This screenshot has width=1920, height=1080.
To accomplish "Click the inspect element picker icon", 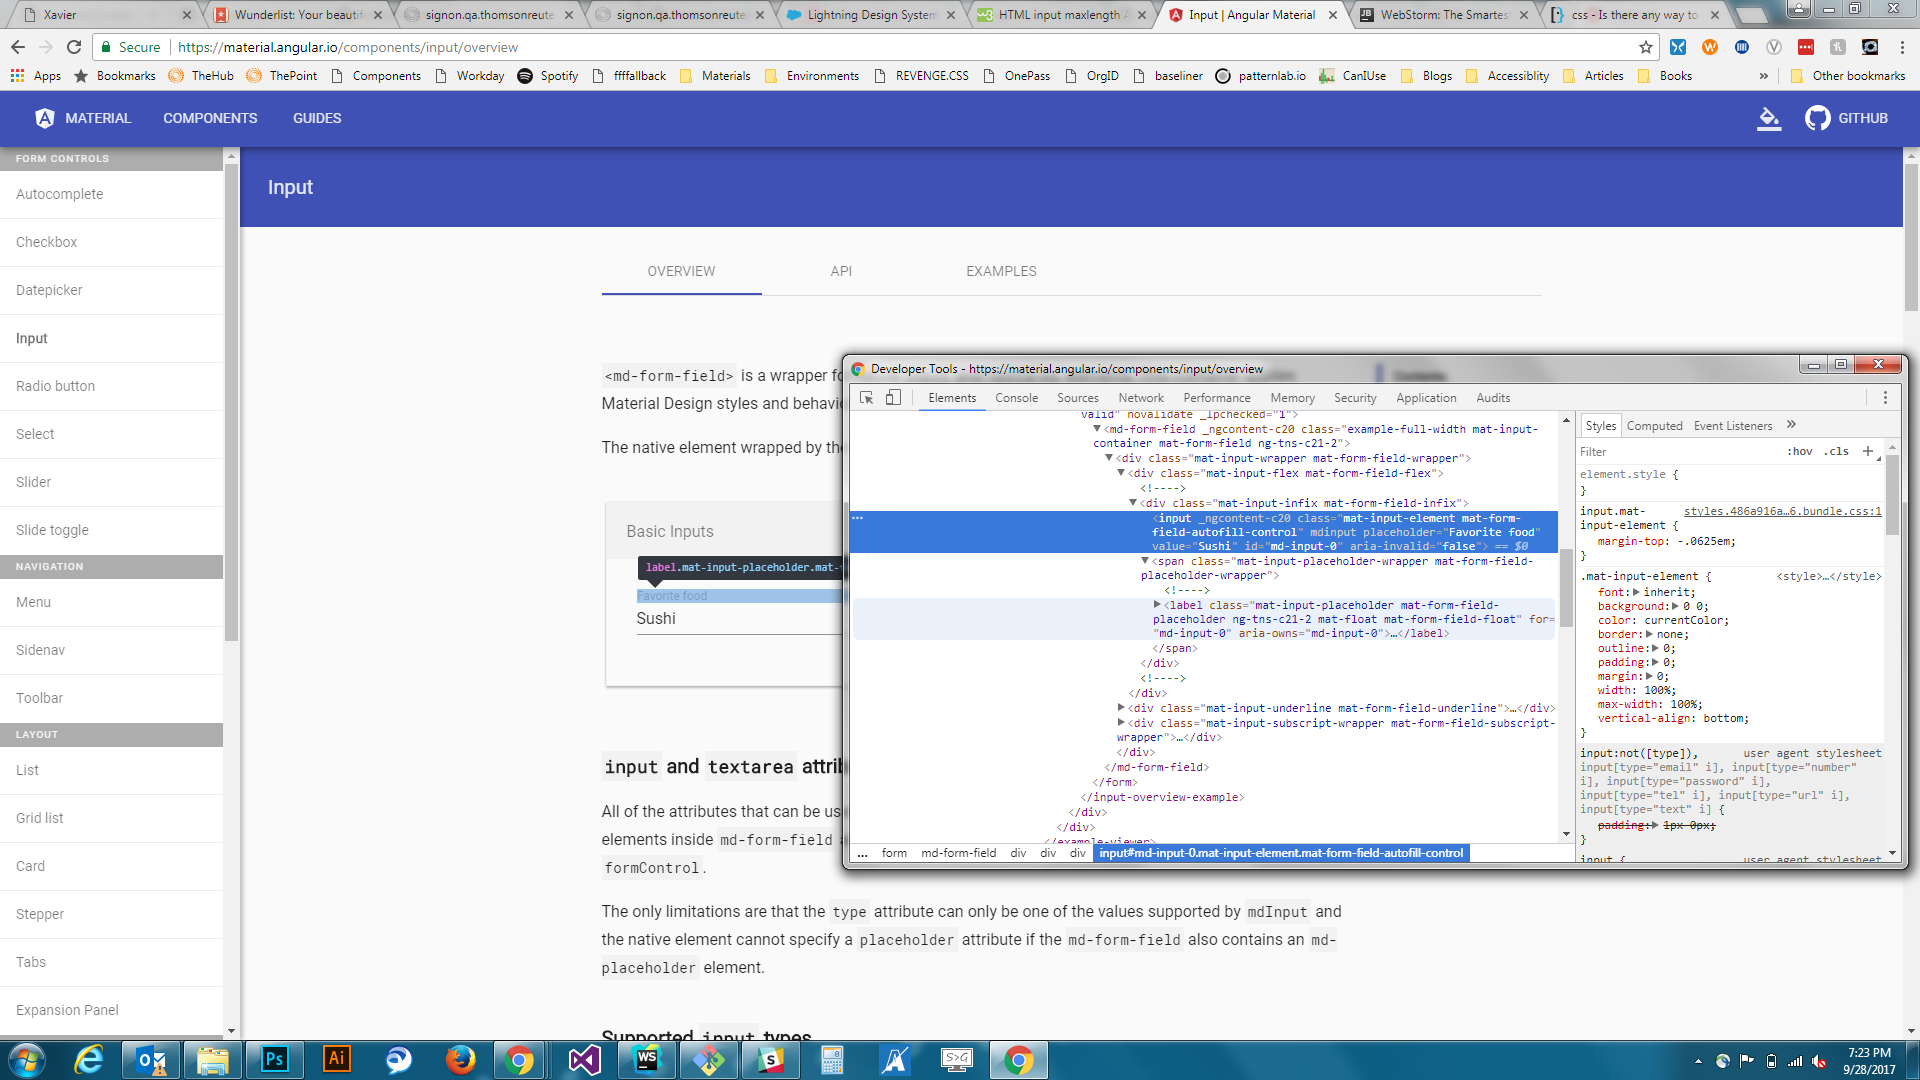I will tap(866, 397).
